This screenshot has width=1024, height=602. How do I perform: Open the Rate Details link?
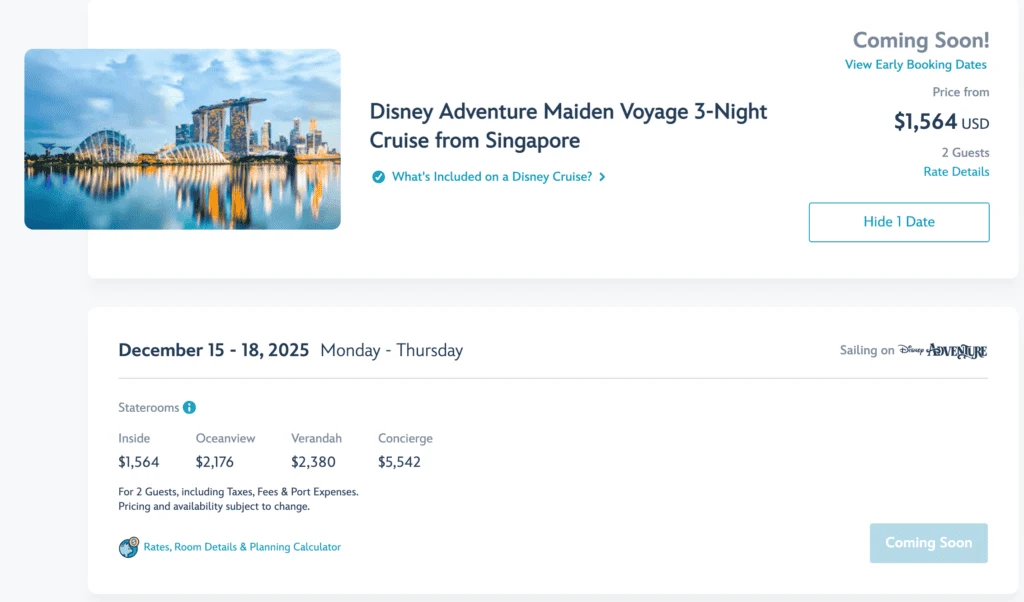pyautogui.click(x=956, y=172)
